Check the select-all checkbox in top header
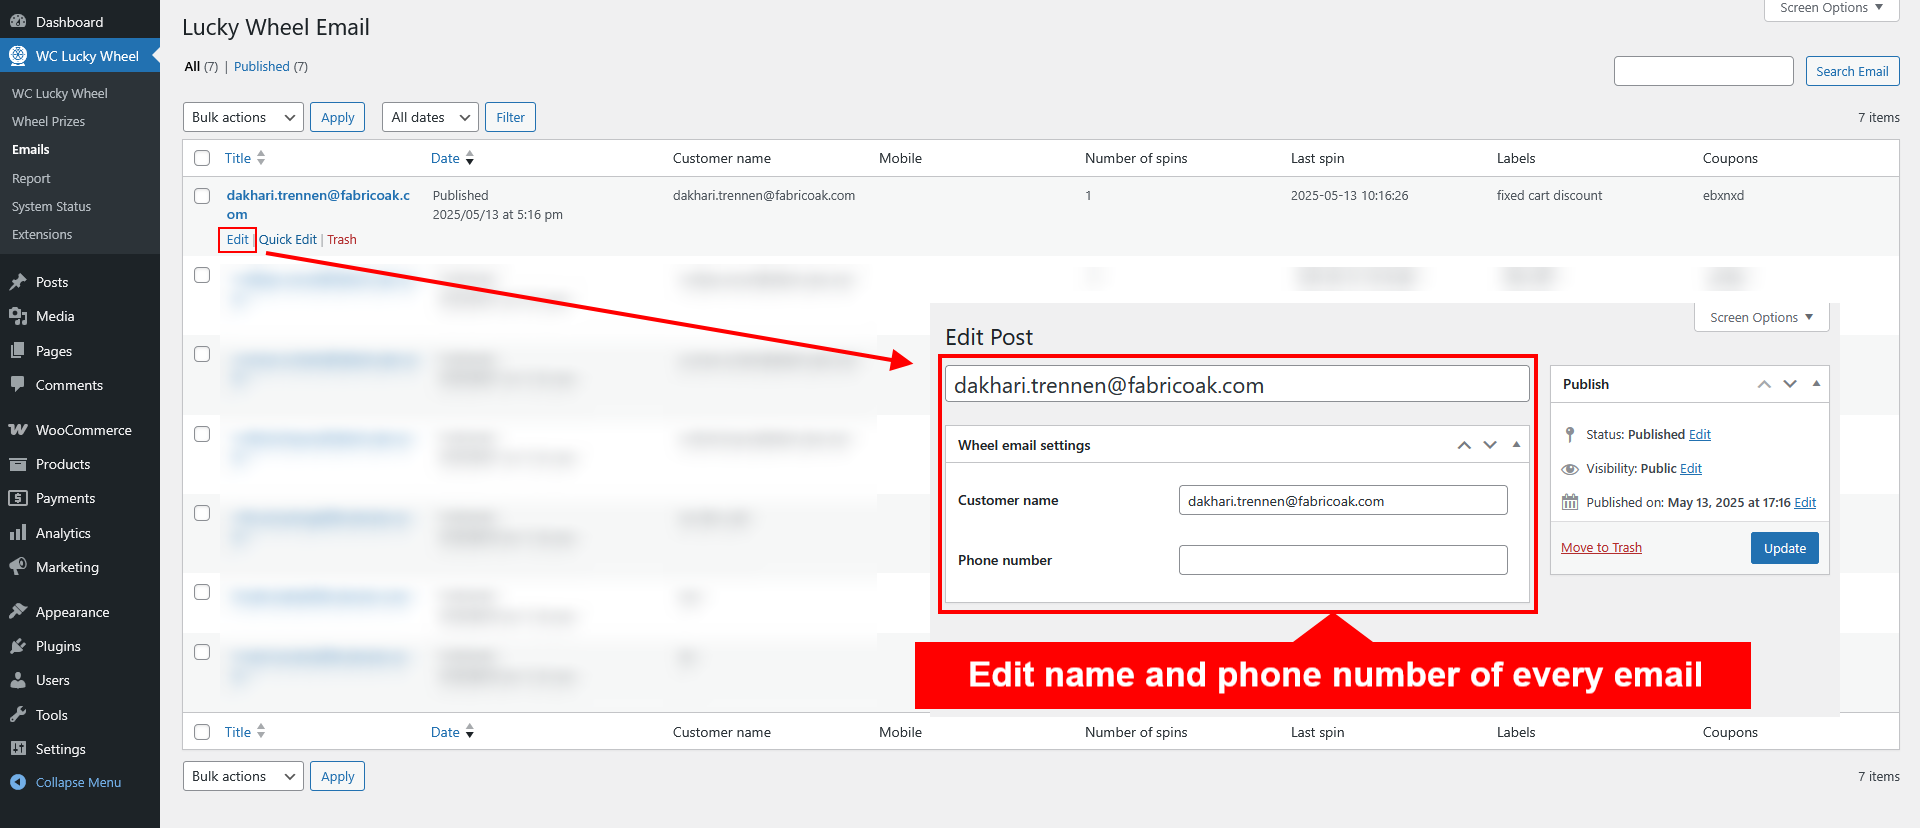The image size is (1920, 828). coord(202,158)
